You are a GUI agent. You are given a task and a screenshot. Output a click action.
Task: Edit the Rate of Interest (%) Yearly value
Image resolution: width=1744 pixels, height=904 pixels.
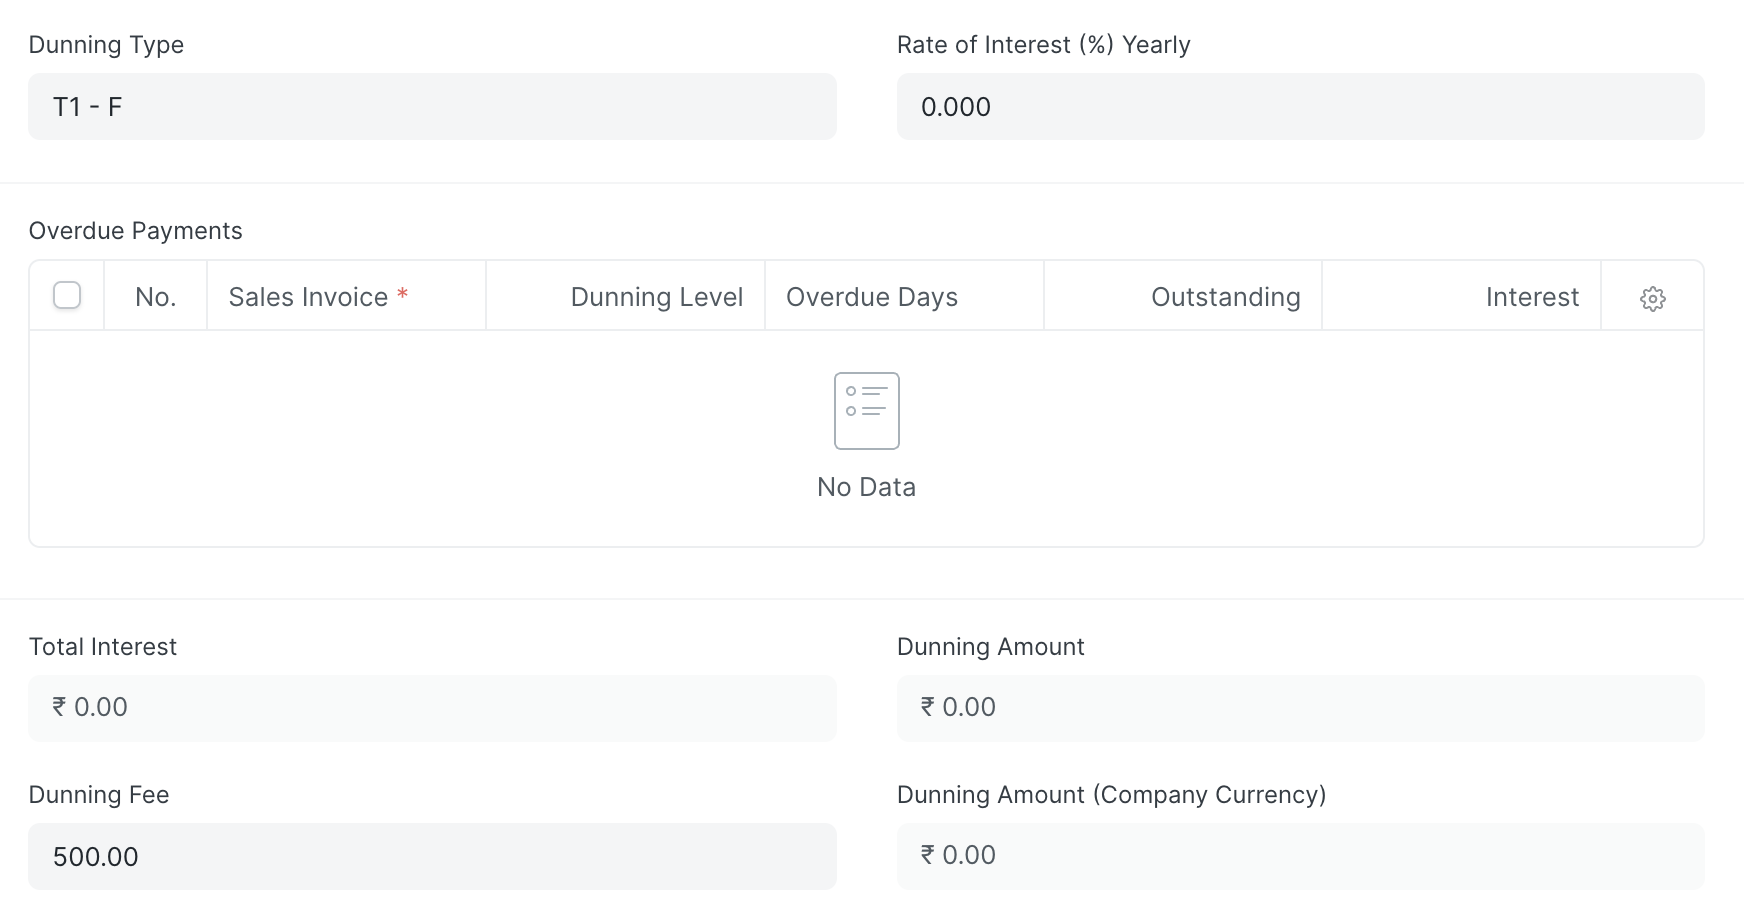click(1299, 106)
